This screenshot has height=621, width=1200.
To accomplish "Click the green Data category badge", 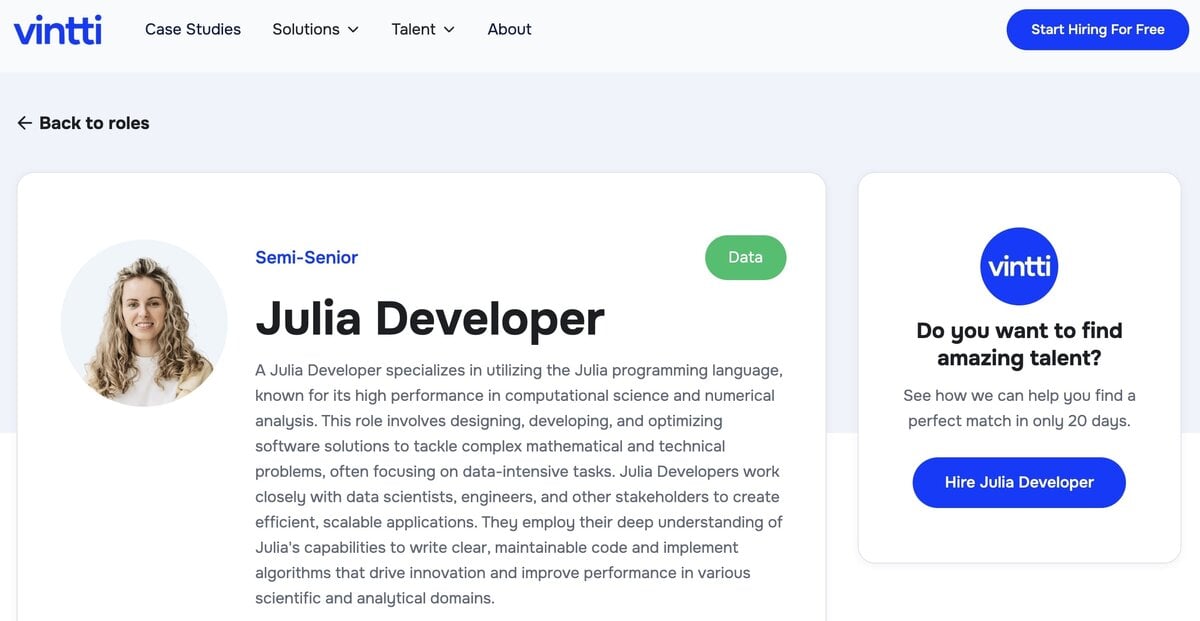I will (745, 257).
